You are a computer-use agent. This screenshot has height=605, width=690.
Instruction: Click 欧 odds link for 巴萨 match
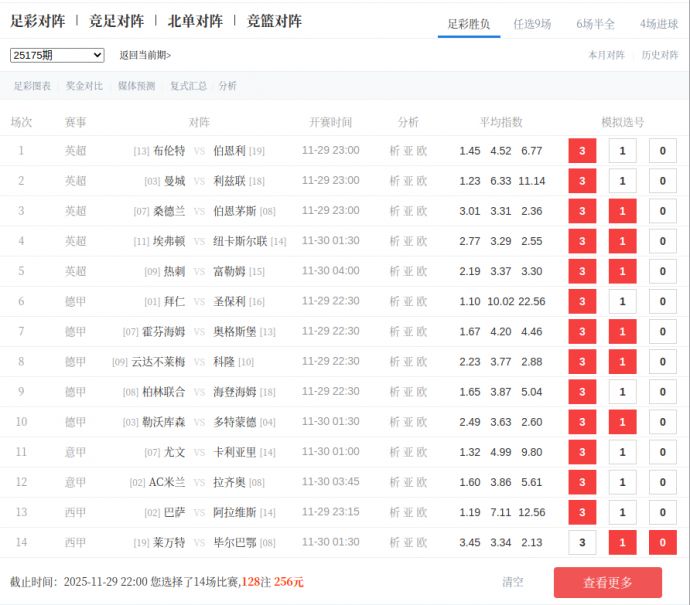click(x=422, y=512)
